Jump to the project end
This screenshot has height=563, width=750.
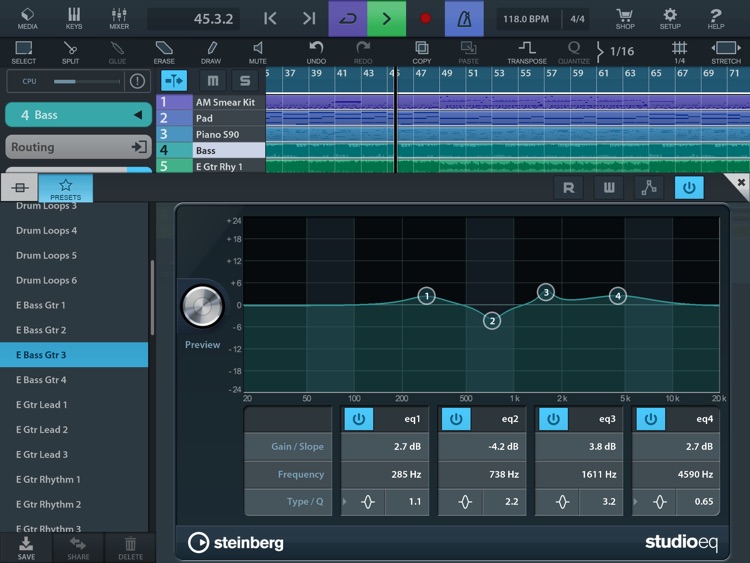[x=309, y=19]
